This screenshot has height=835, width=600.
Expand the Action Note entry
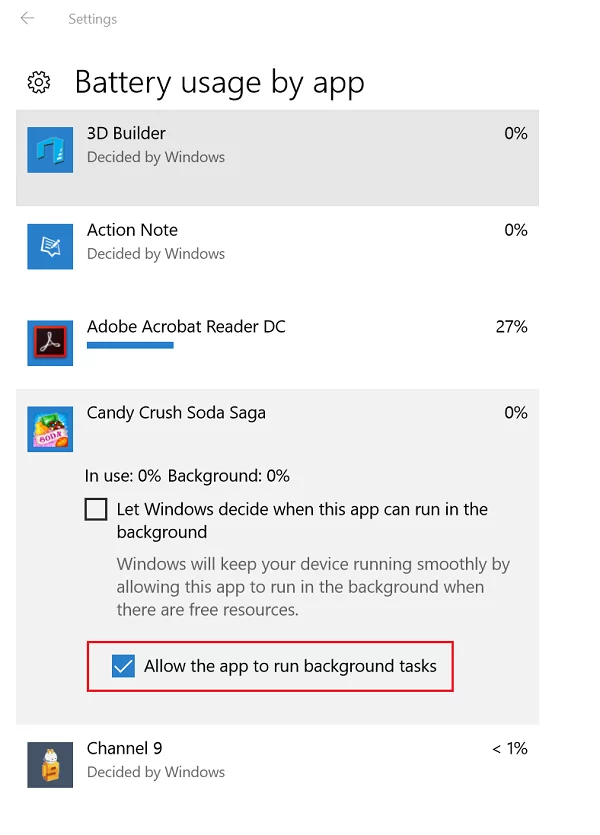coord(300,241)
